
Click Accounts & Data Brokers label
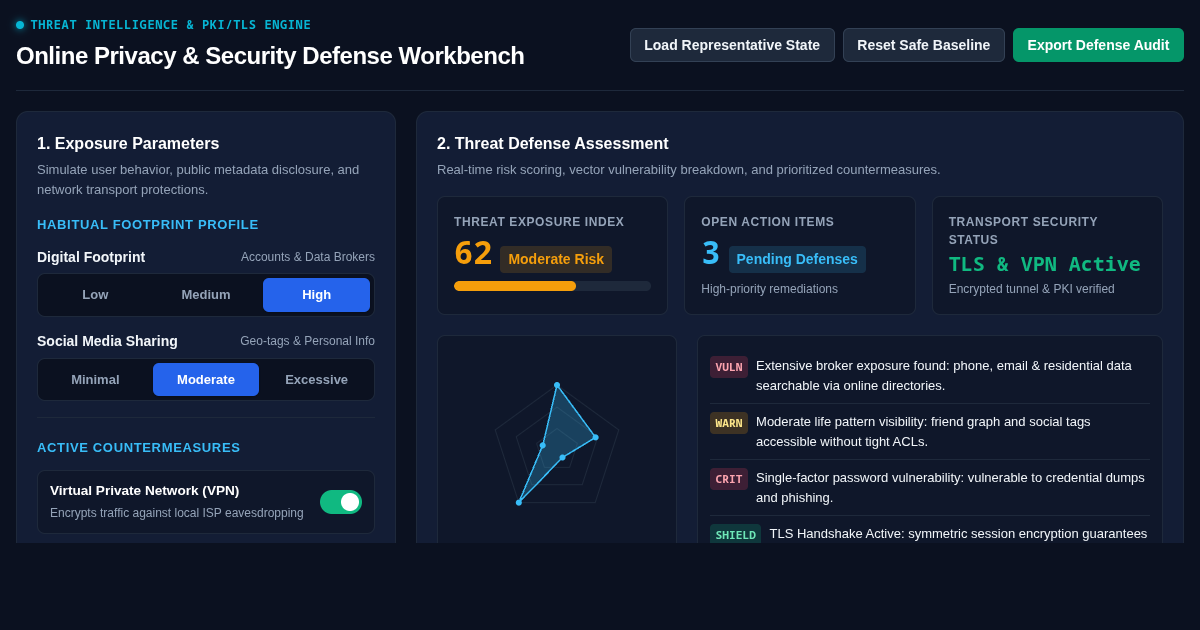click(308, 257)
